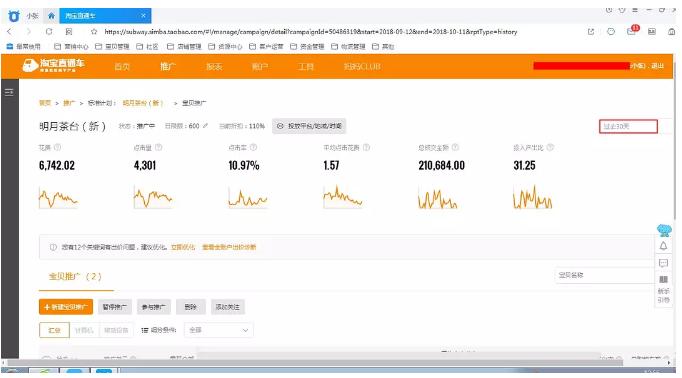Open the 社区 bookmark folder
This screenshot has width=682, height=378.
click(147, 47)
